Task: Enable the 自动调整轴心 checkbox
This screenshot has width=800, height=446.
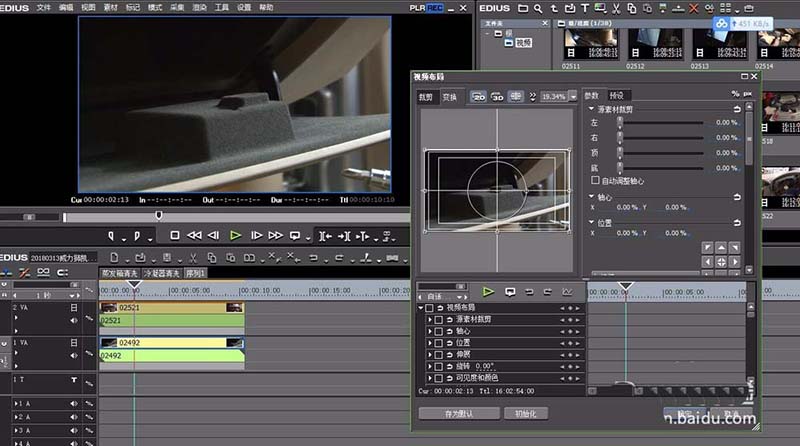Action: click(x=596, y=182)
